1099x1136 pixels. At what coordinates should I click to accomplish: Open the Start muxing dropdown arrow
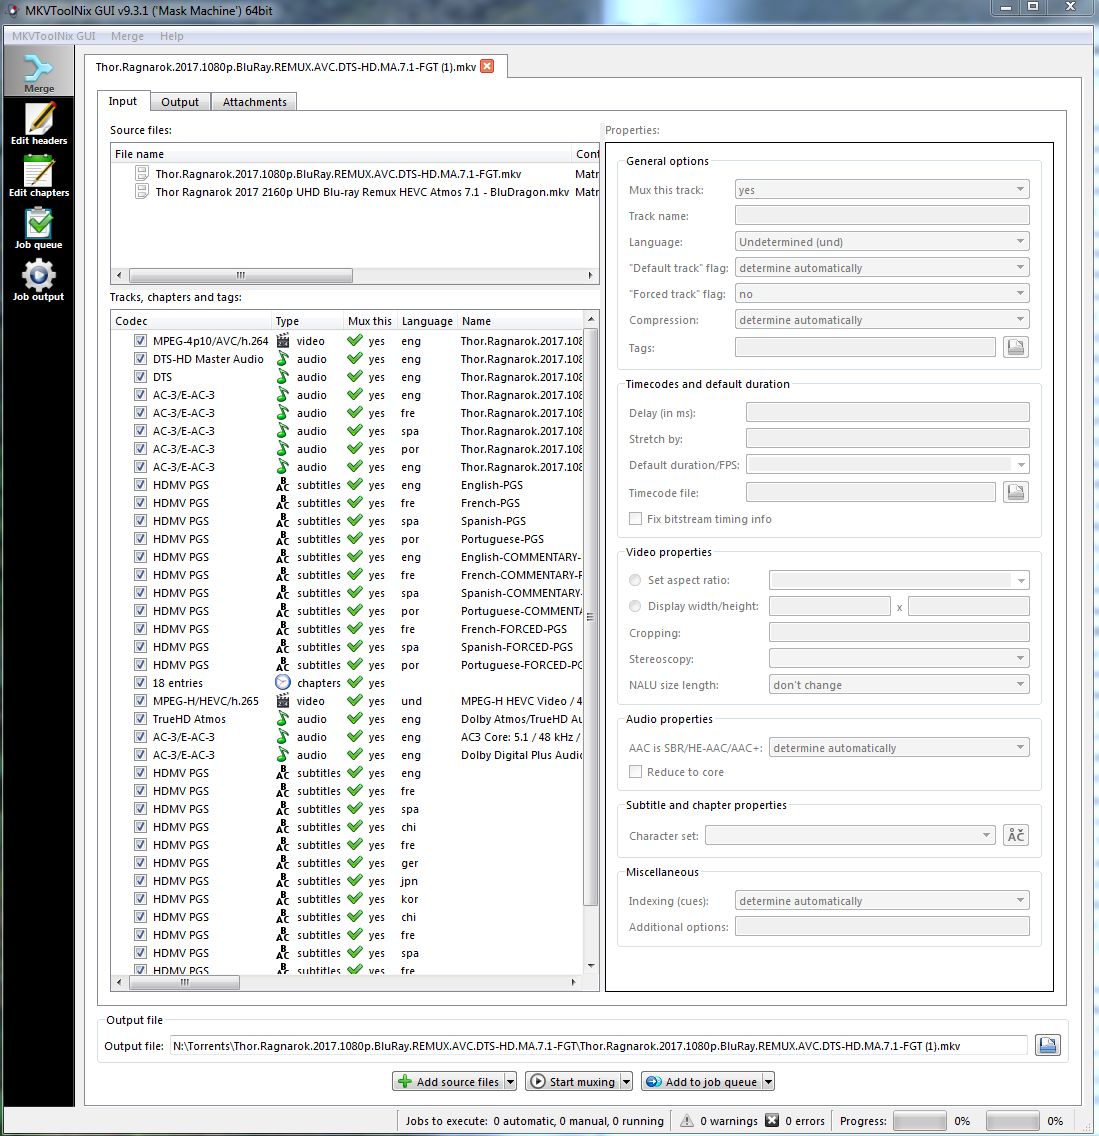pos(627,1082)
